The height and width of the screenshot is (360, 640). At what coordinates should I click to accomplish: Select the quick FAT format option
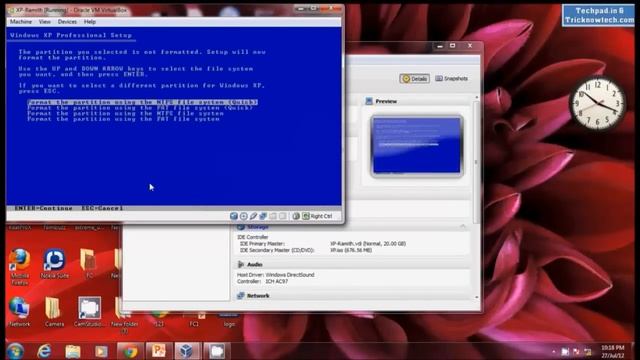pos(140,108)
